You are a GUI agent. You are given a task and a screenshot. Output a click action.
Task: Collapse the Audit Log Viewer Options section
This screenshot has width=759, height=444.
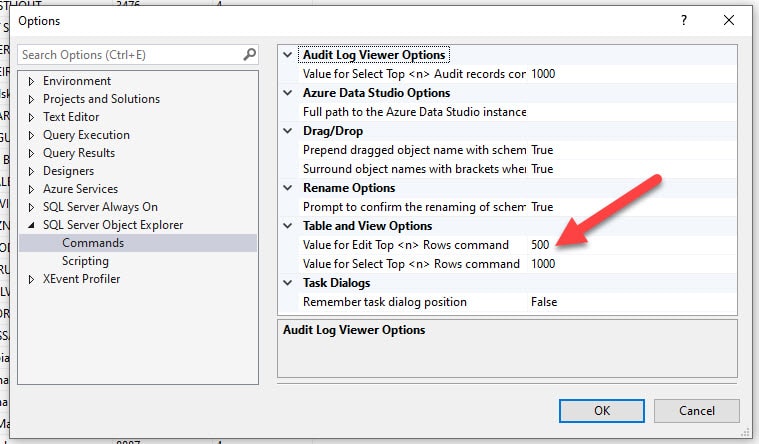coord(289,55)
